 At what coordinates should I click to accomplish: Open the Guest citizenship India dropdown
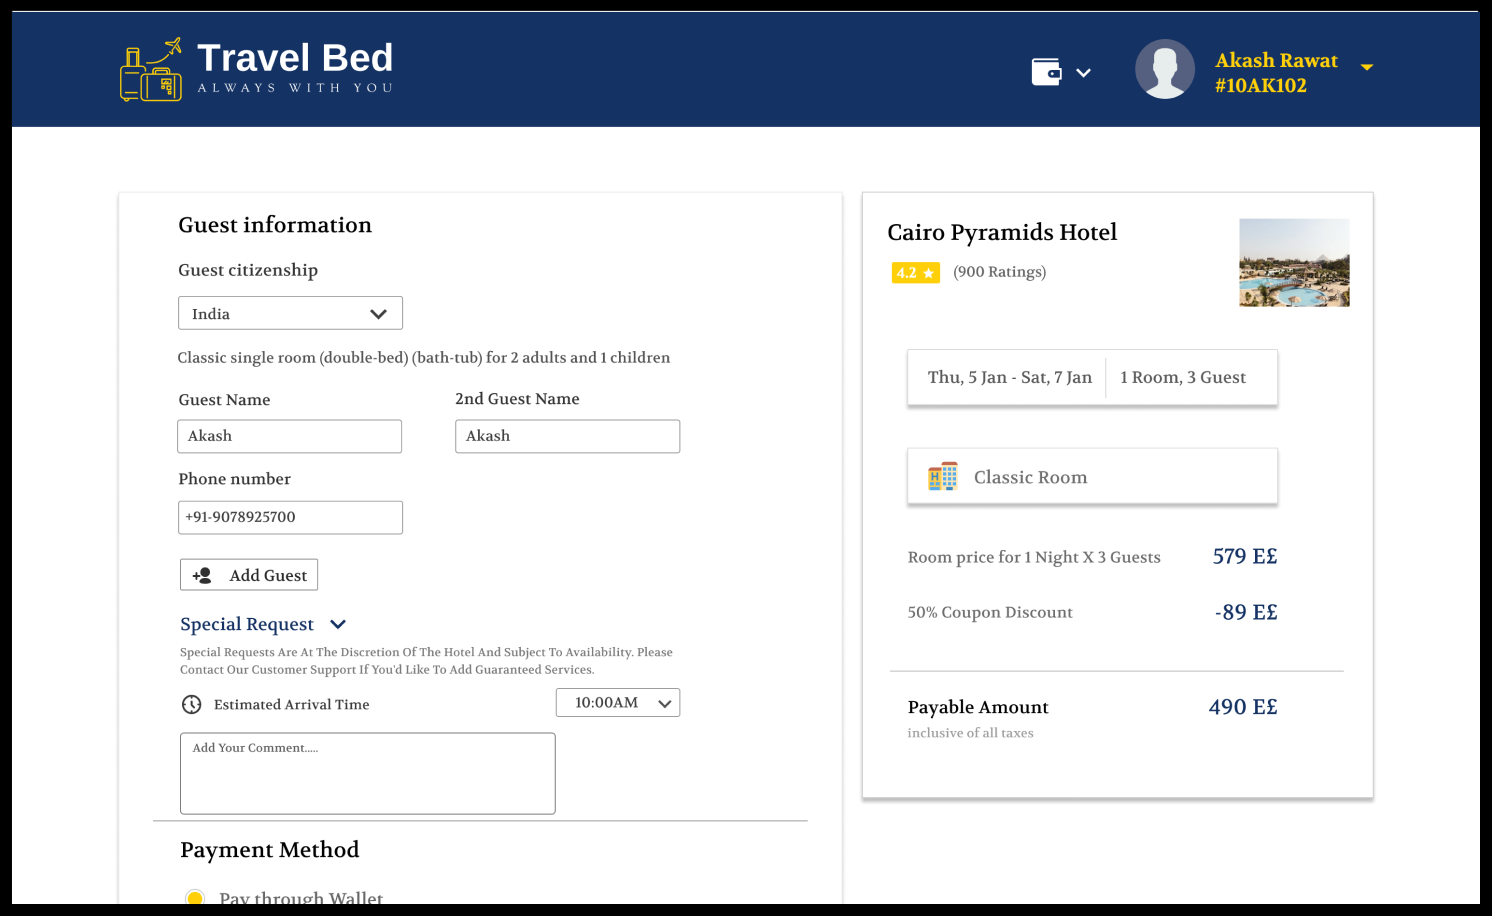tap(290, 313)
